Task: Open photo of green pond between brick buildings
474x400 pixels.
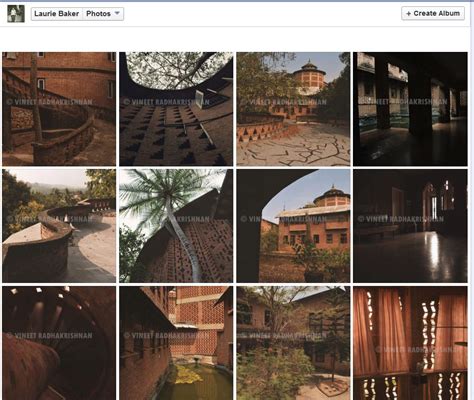Action: pos(176,343)
